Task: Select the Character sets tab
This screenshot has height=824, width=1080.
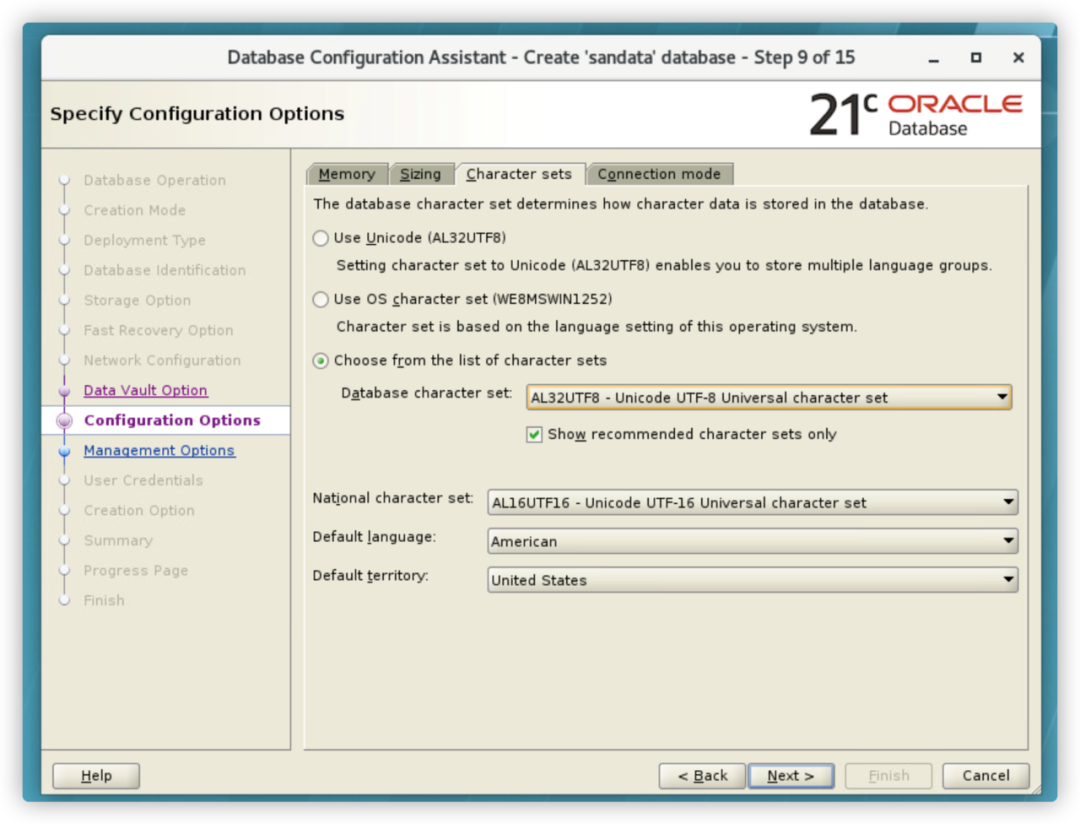Action: click(x=519, y=174)
